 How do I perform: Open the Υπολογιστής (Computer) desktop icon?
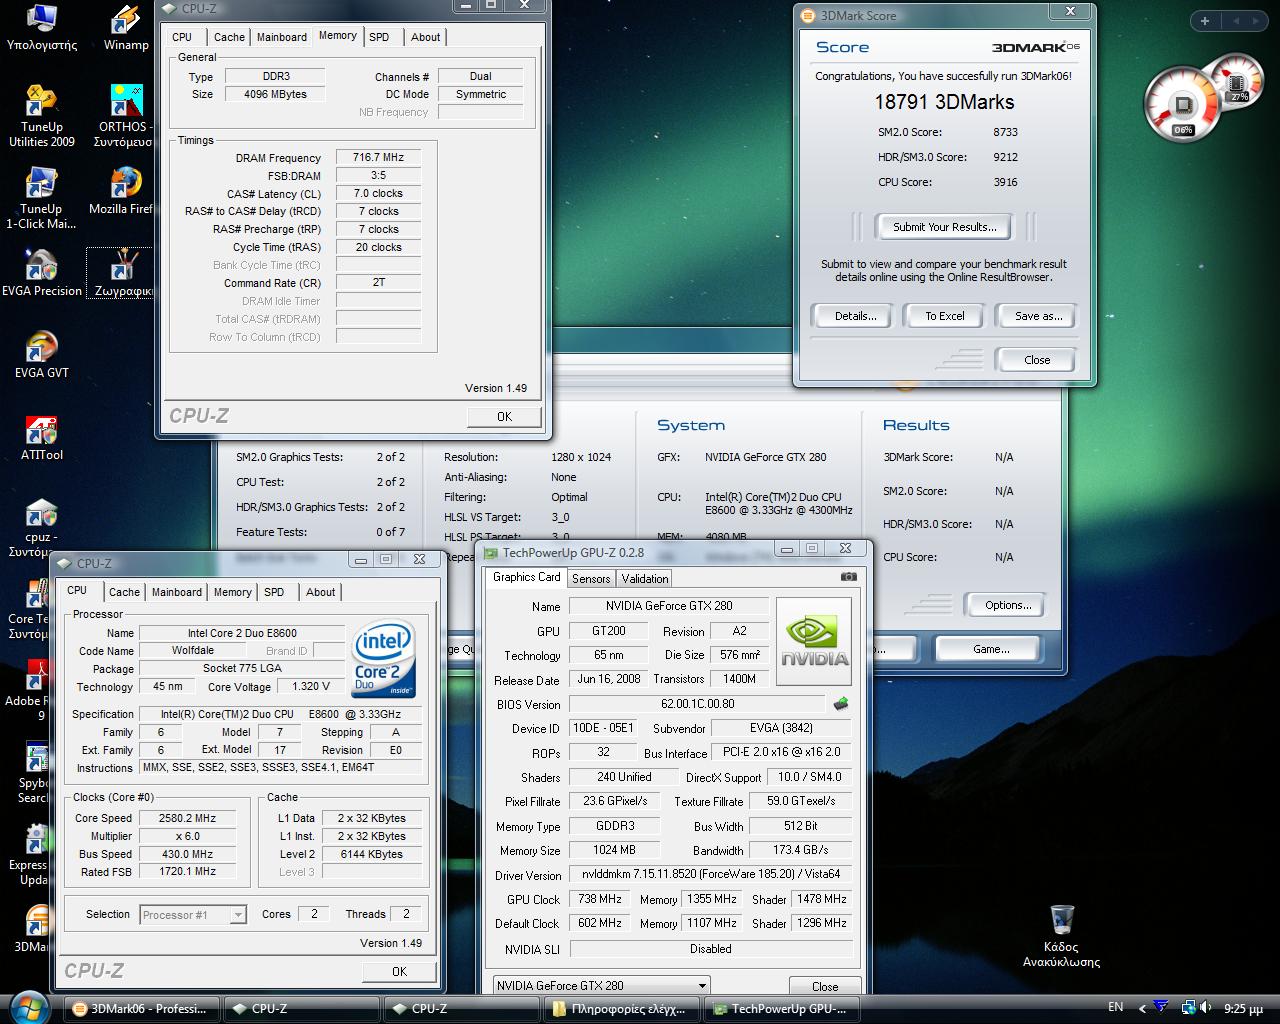pyautogui.click(x=42, y=28)
